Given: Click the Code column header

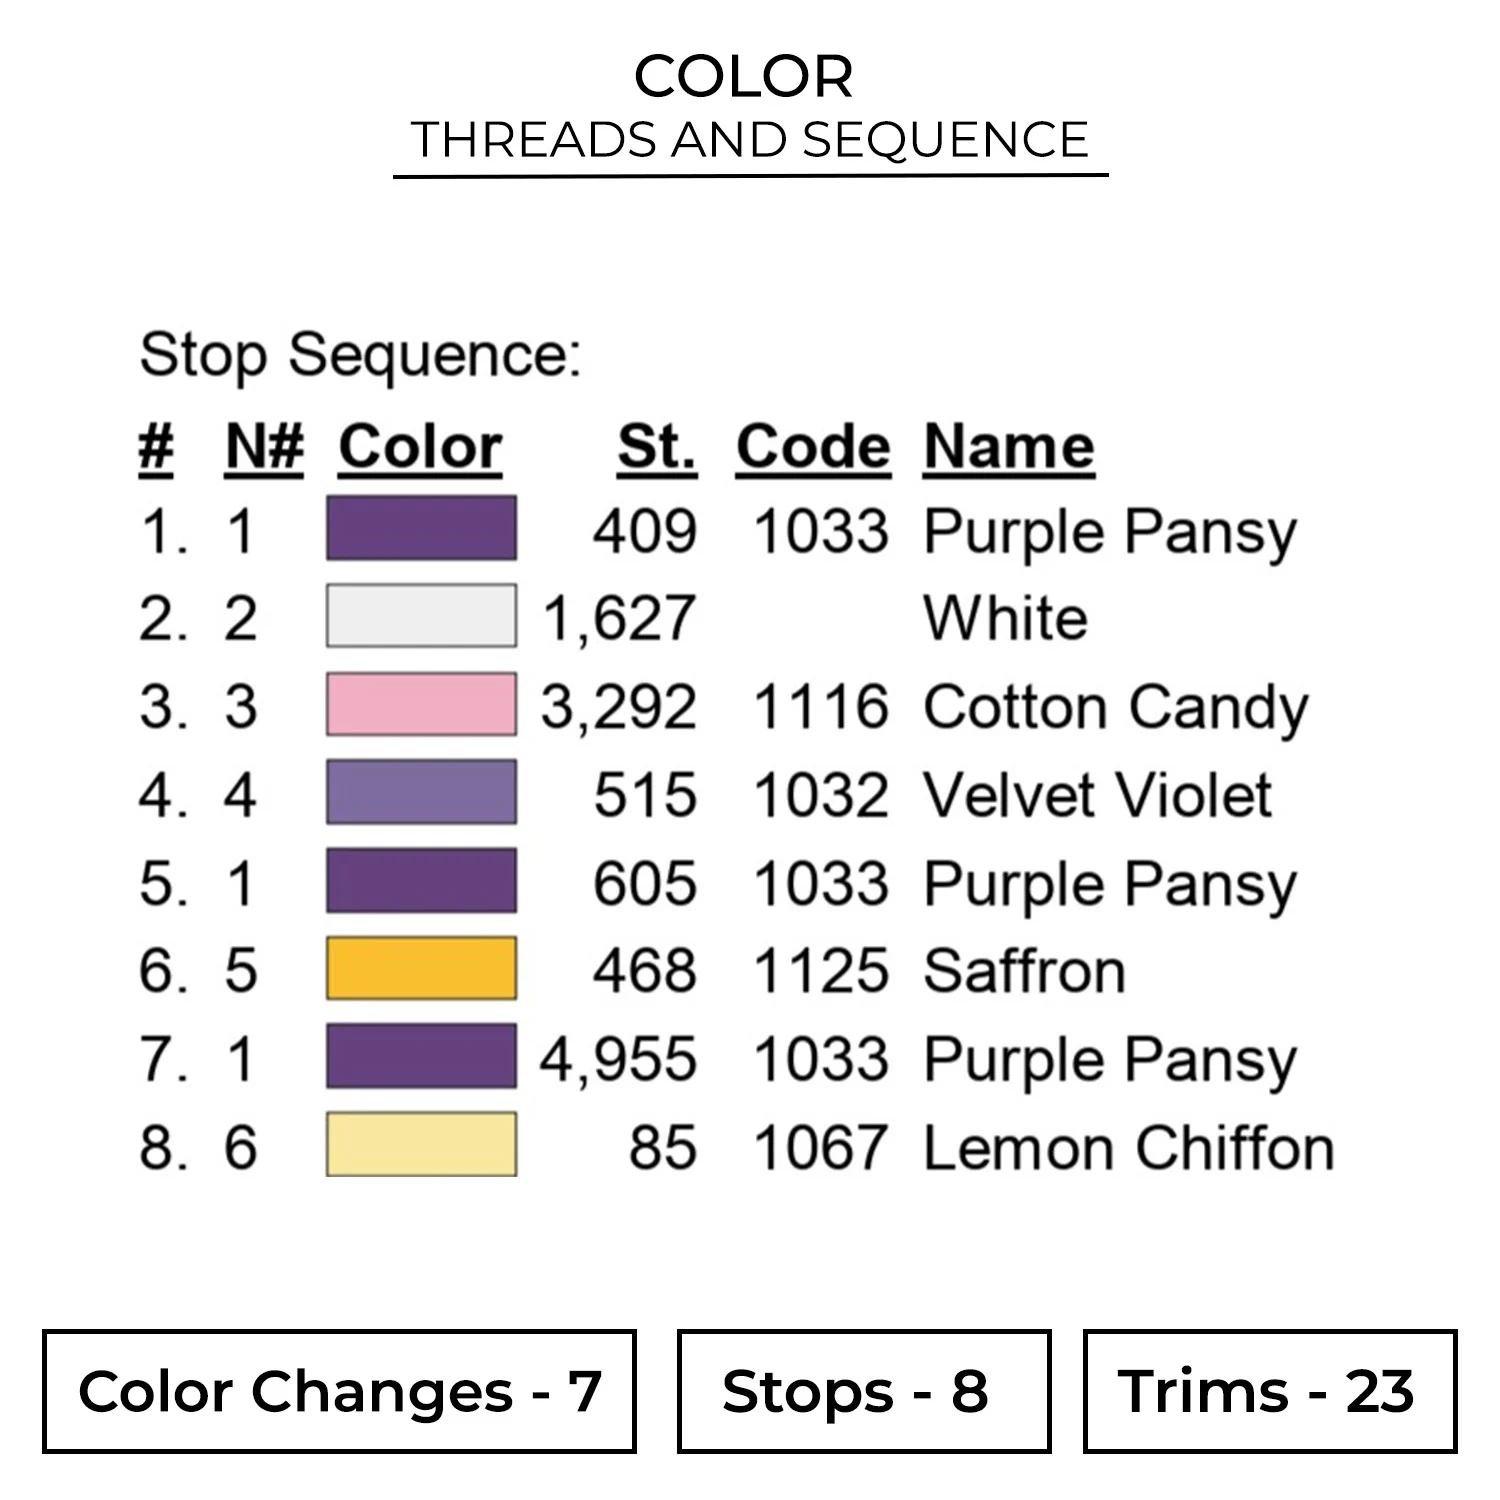Looking at the screenshot, I should coord(812,446).
